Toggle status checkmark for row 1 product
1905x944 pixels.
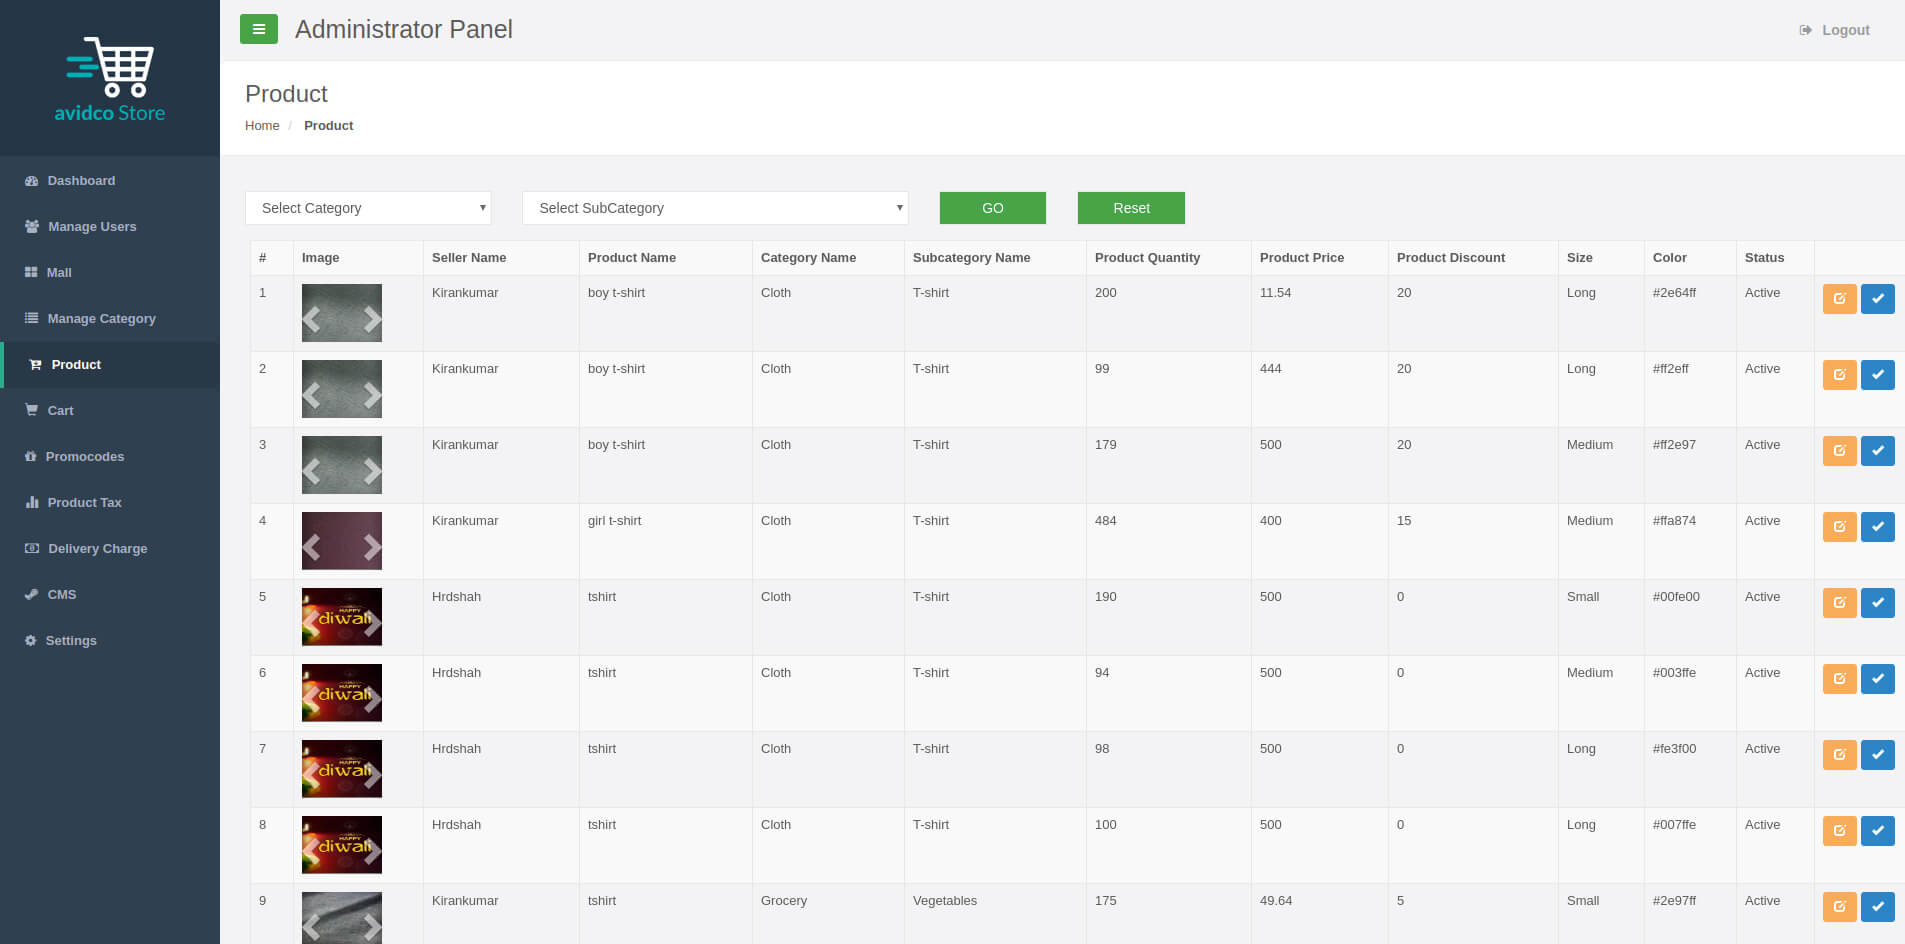(1877, 299)
